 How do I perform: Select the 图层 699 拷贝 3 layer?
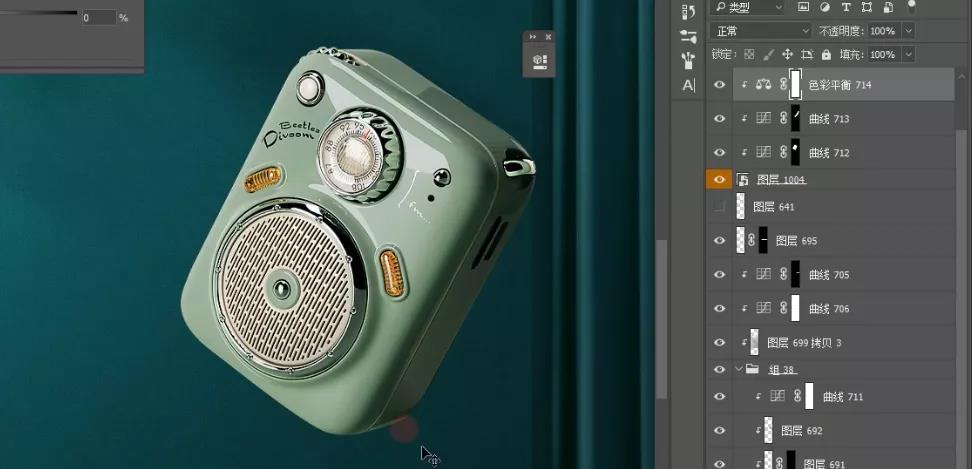click(844, 342)
